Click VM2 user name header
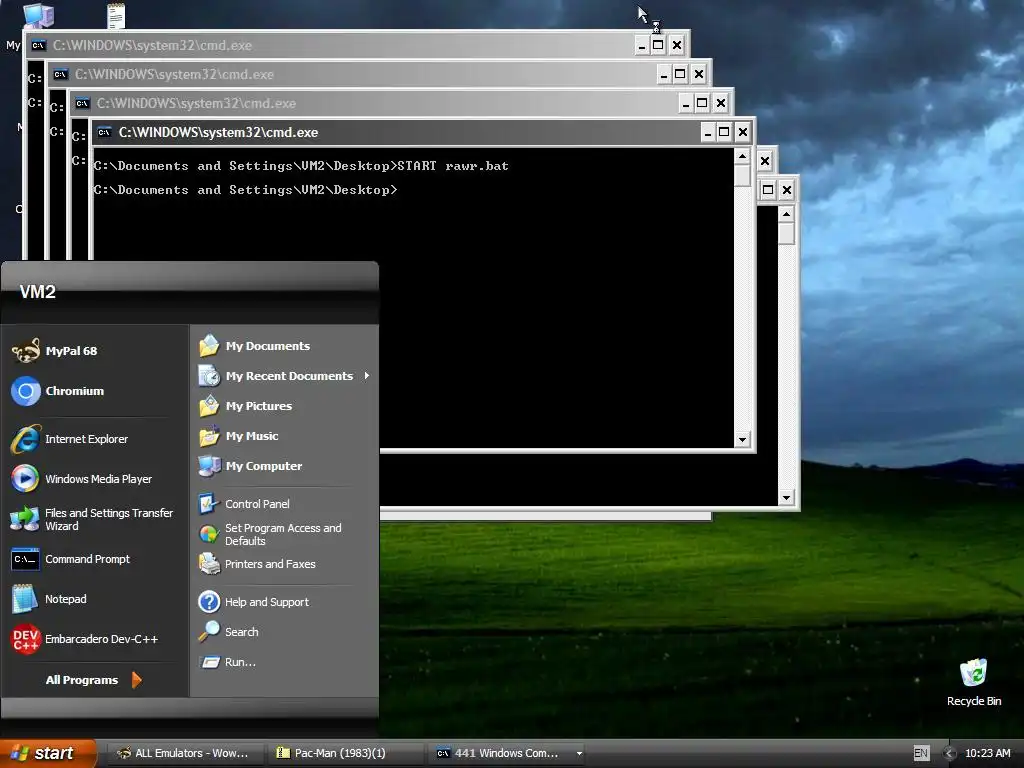 tap(38, 292)
